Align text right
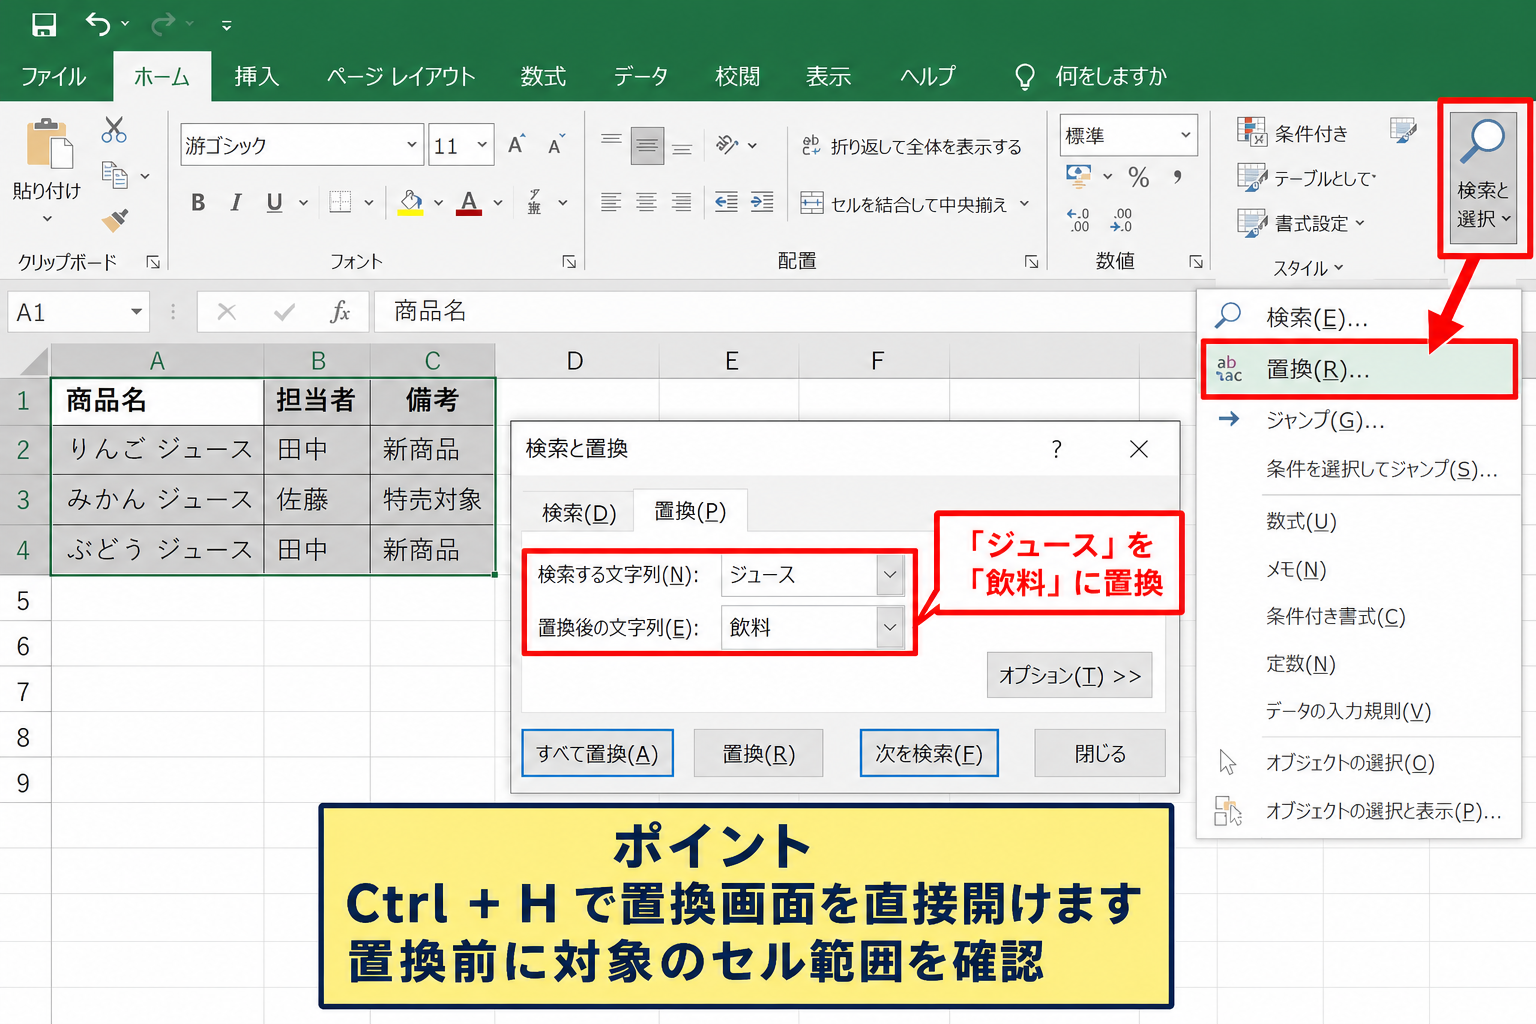The height and width of the screenshot is (1024, 1536). point(682,202)
